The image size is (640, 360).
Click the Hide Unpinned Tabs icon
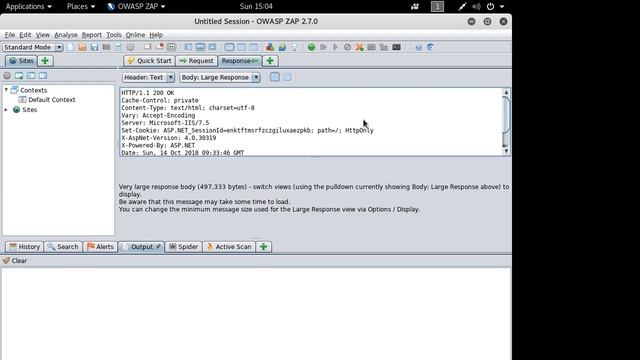click(x=160, y=47)
